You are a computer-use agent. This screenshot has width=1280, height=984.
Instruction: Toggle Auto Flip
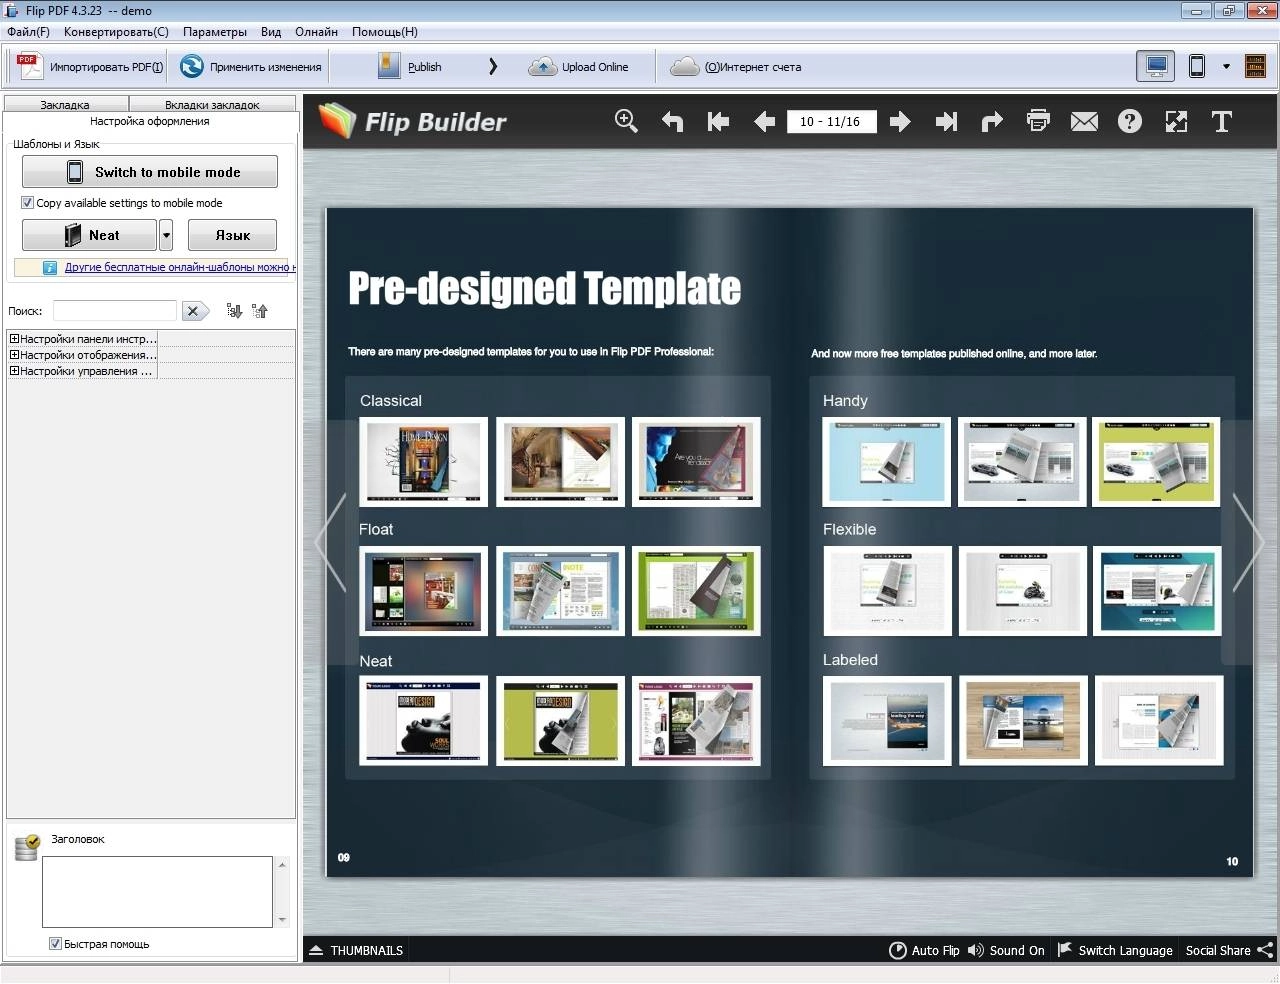tap(924, 950)
